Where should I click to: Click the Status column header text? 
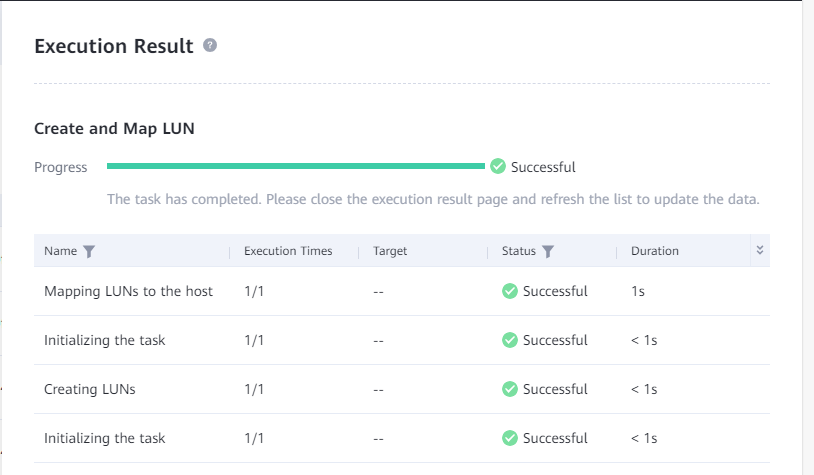pyautogui.click(x=519, y=252)
